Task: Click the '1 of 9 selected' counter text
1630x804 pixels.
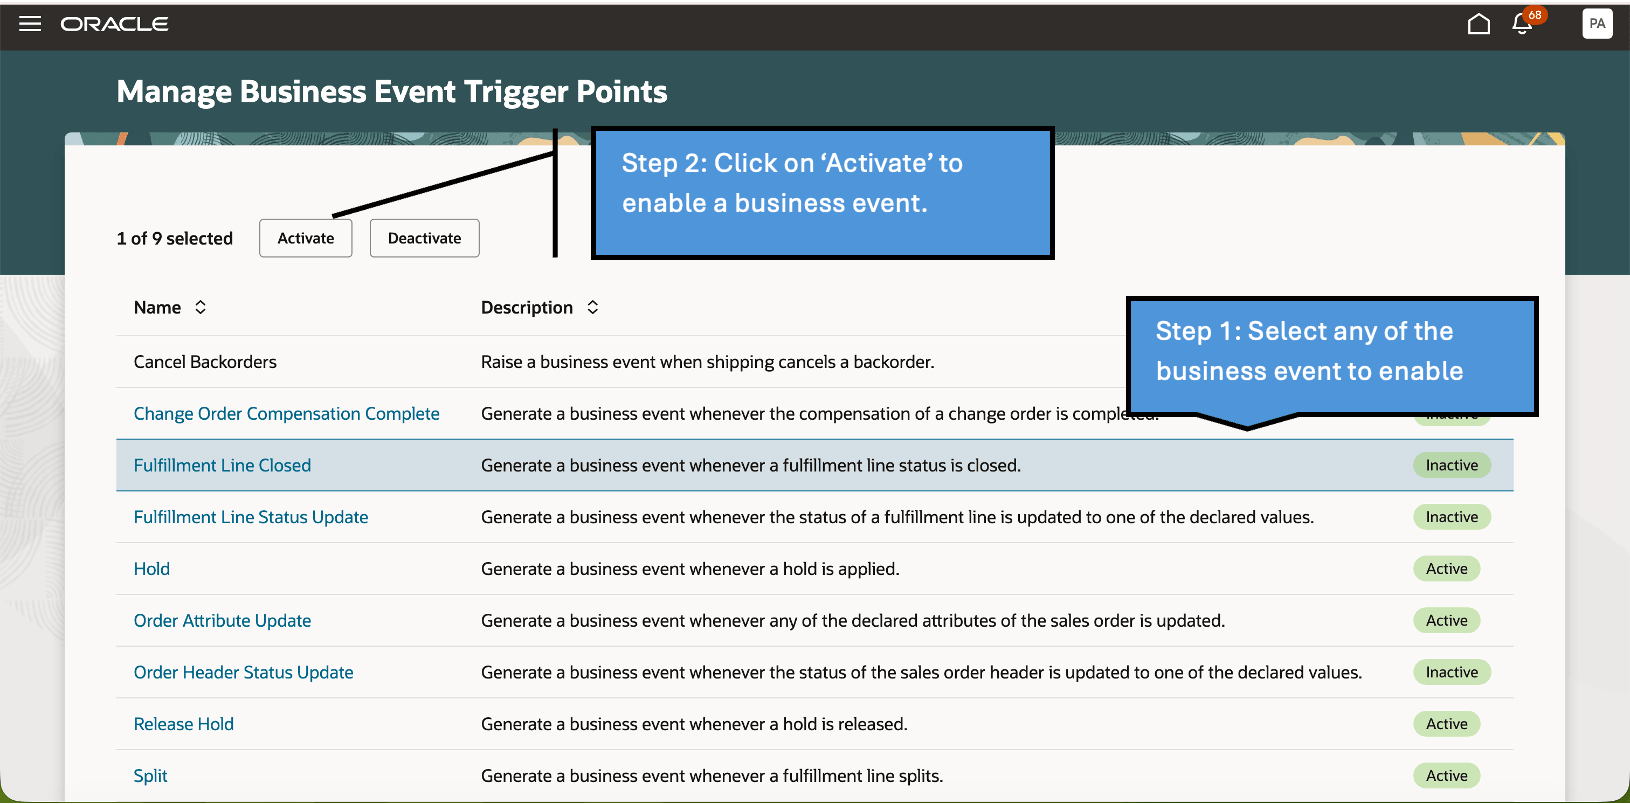Action: click(x=175, y=239)
